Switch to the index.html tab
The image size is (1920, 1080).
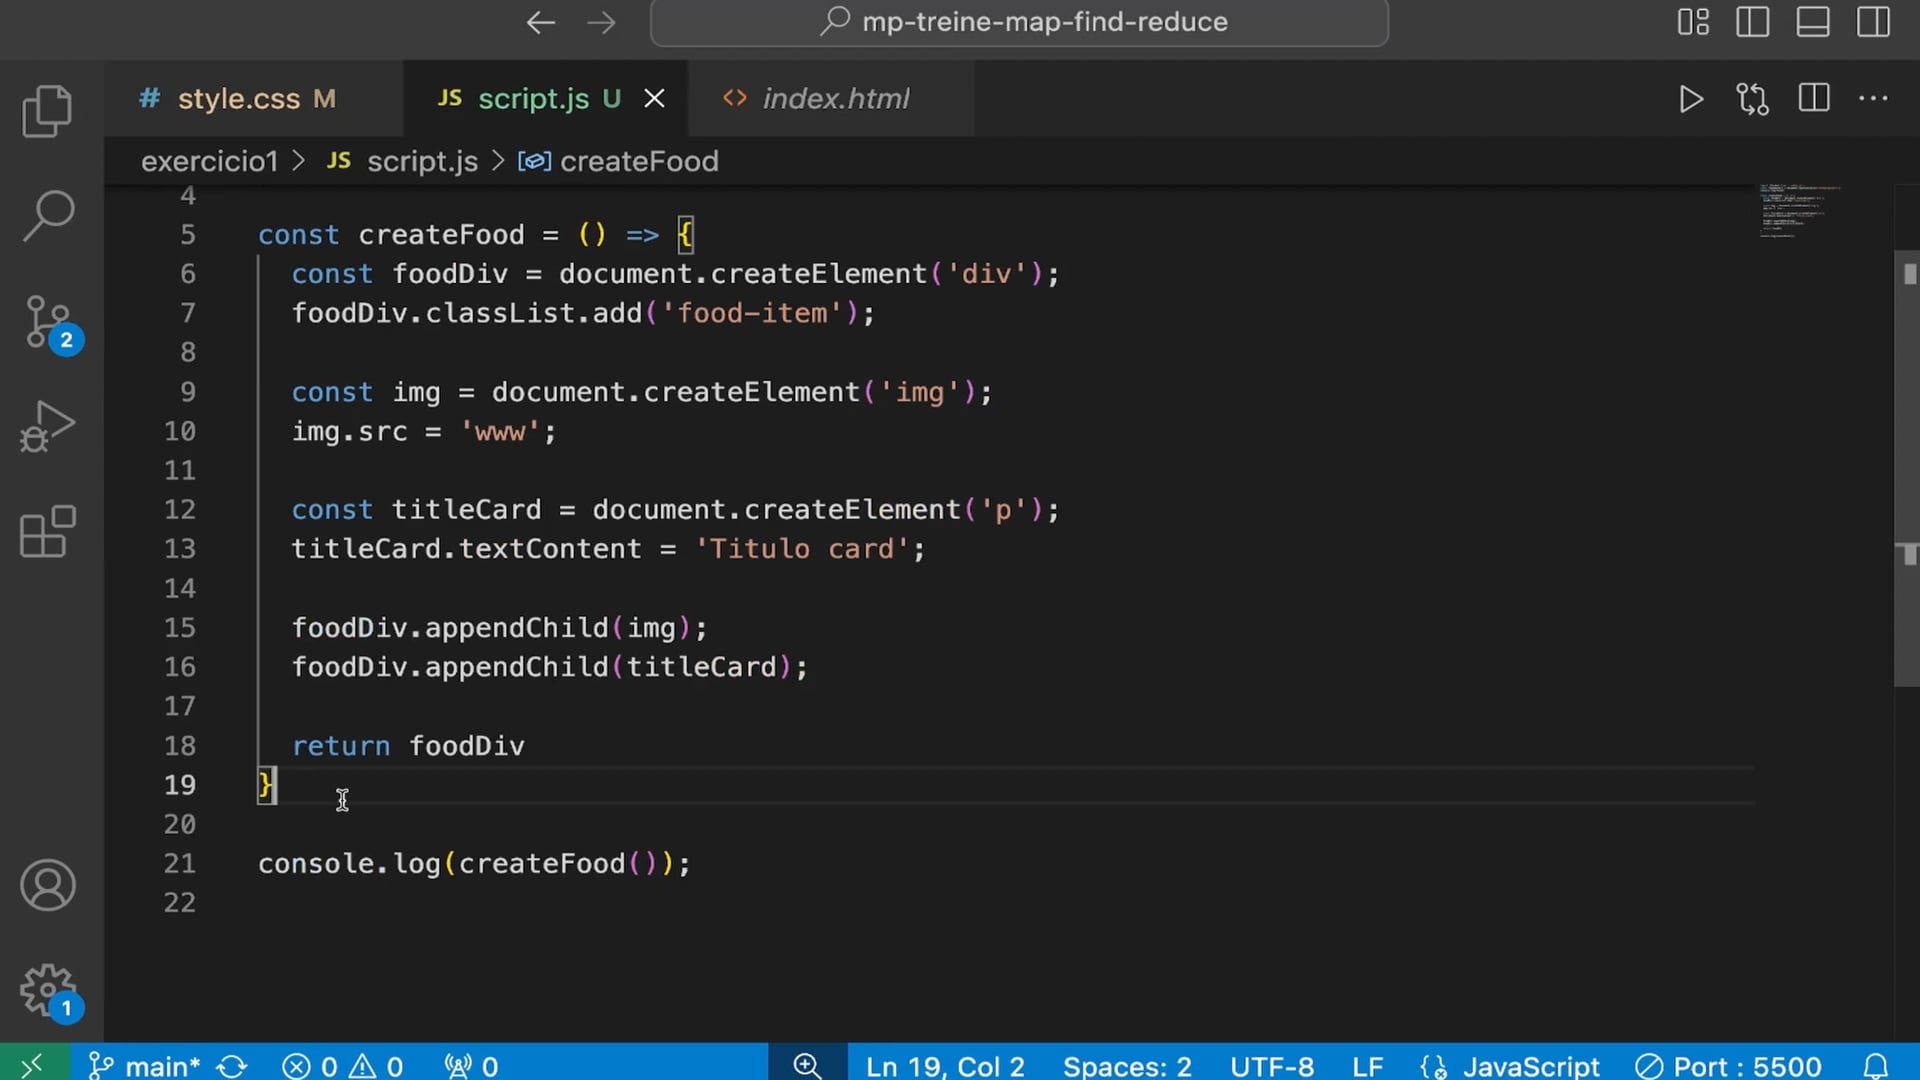tap(835, 99)
